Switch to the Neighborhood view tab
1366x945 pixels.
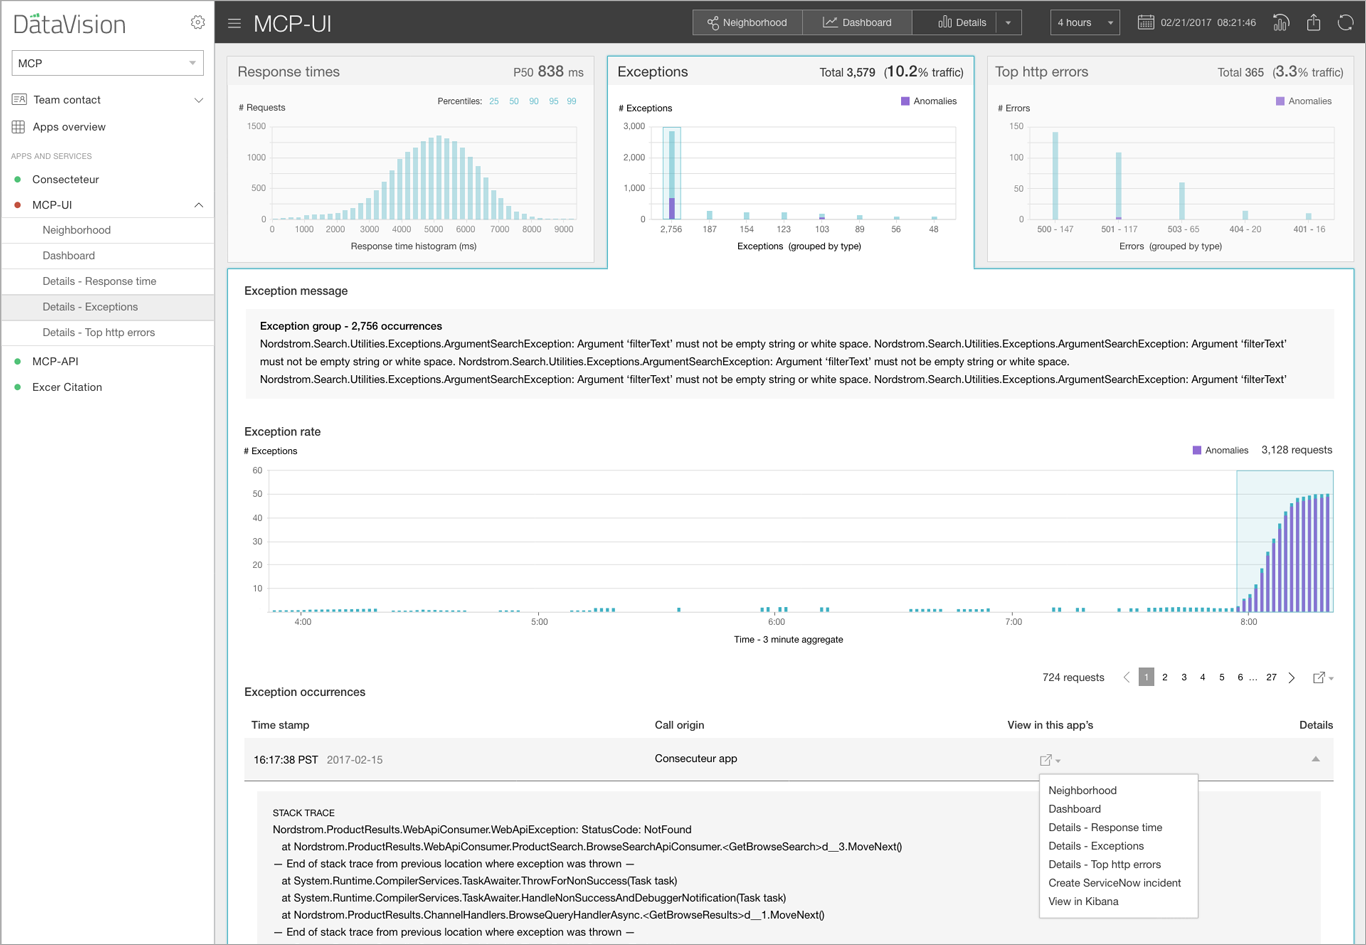747,22
